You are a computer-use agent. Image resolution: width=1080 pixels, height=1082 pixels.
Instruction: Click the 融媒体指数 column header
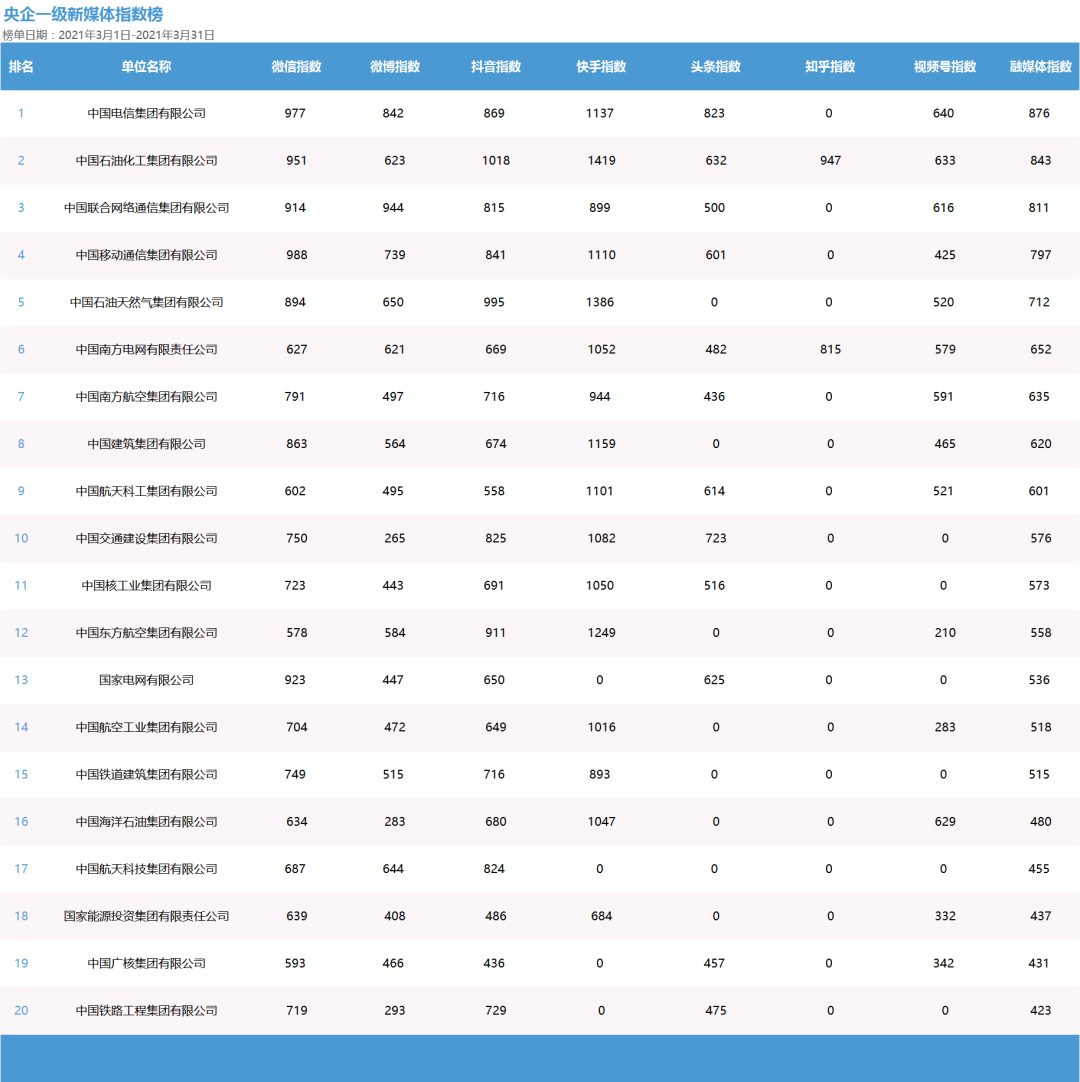1041,67
